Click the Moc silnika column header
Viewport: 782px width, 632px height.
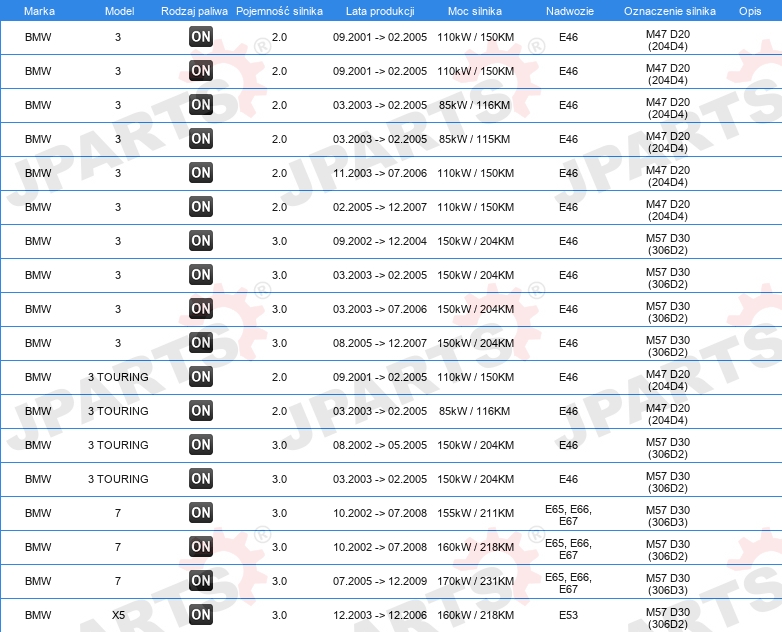click(x=475, y=11)
